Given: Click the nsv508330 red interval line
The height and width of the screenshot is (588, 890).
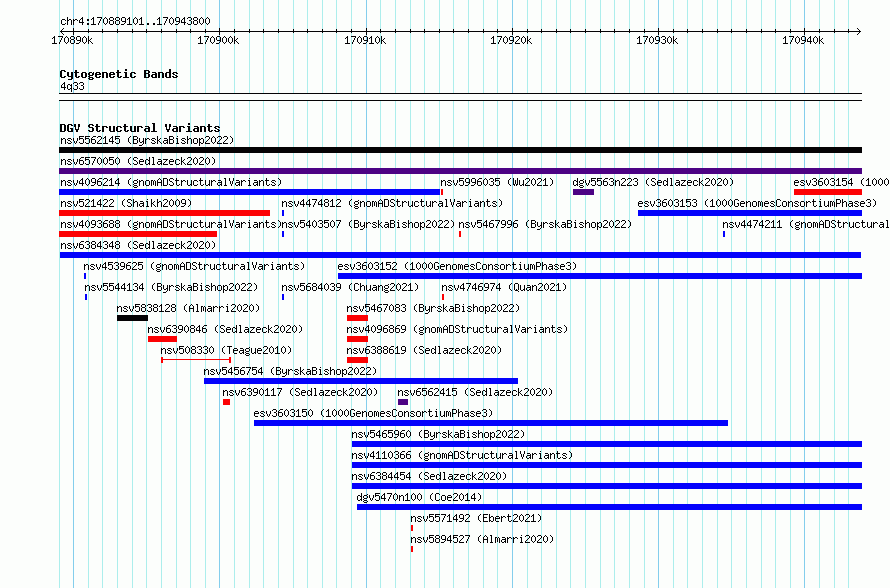Looking at the screenshot, I should pyautogui.click(x=196, y=360).
